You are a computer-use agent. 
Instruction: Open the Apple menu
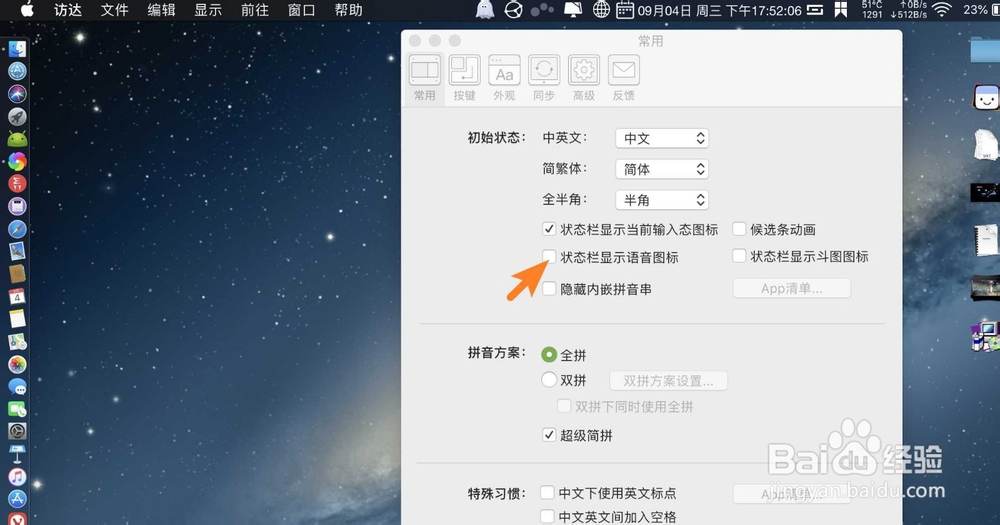pos(27,10)
